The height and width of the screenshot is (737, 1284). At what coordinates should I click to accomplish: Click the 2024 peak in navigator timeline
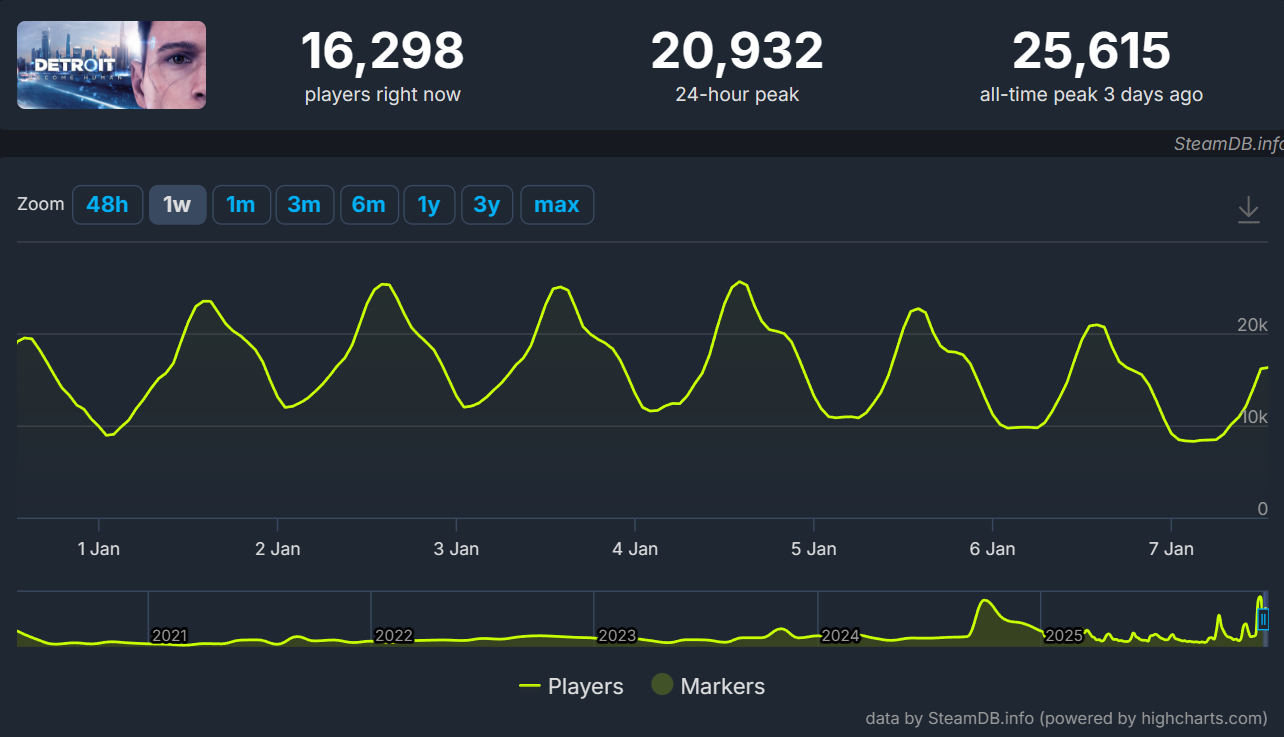(985, 601)
